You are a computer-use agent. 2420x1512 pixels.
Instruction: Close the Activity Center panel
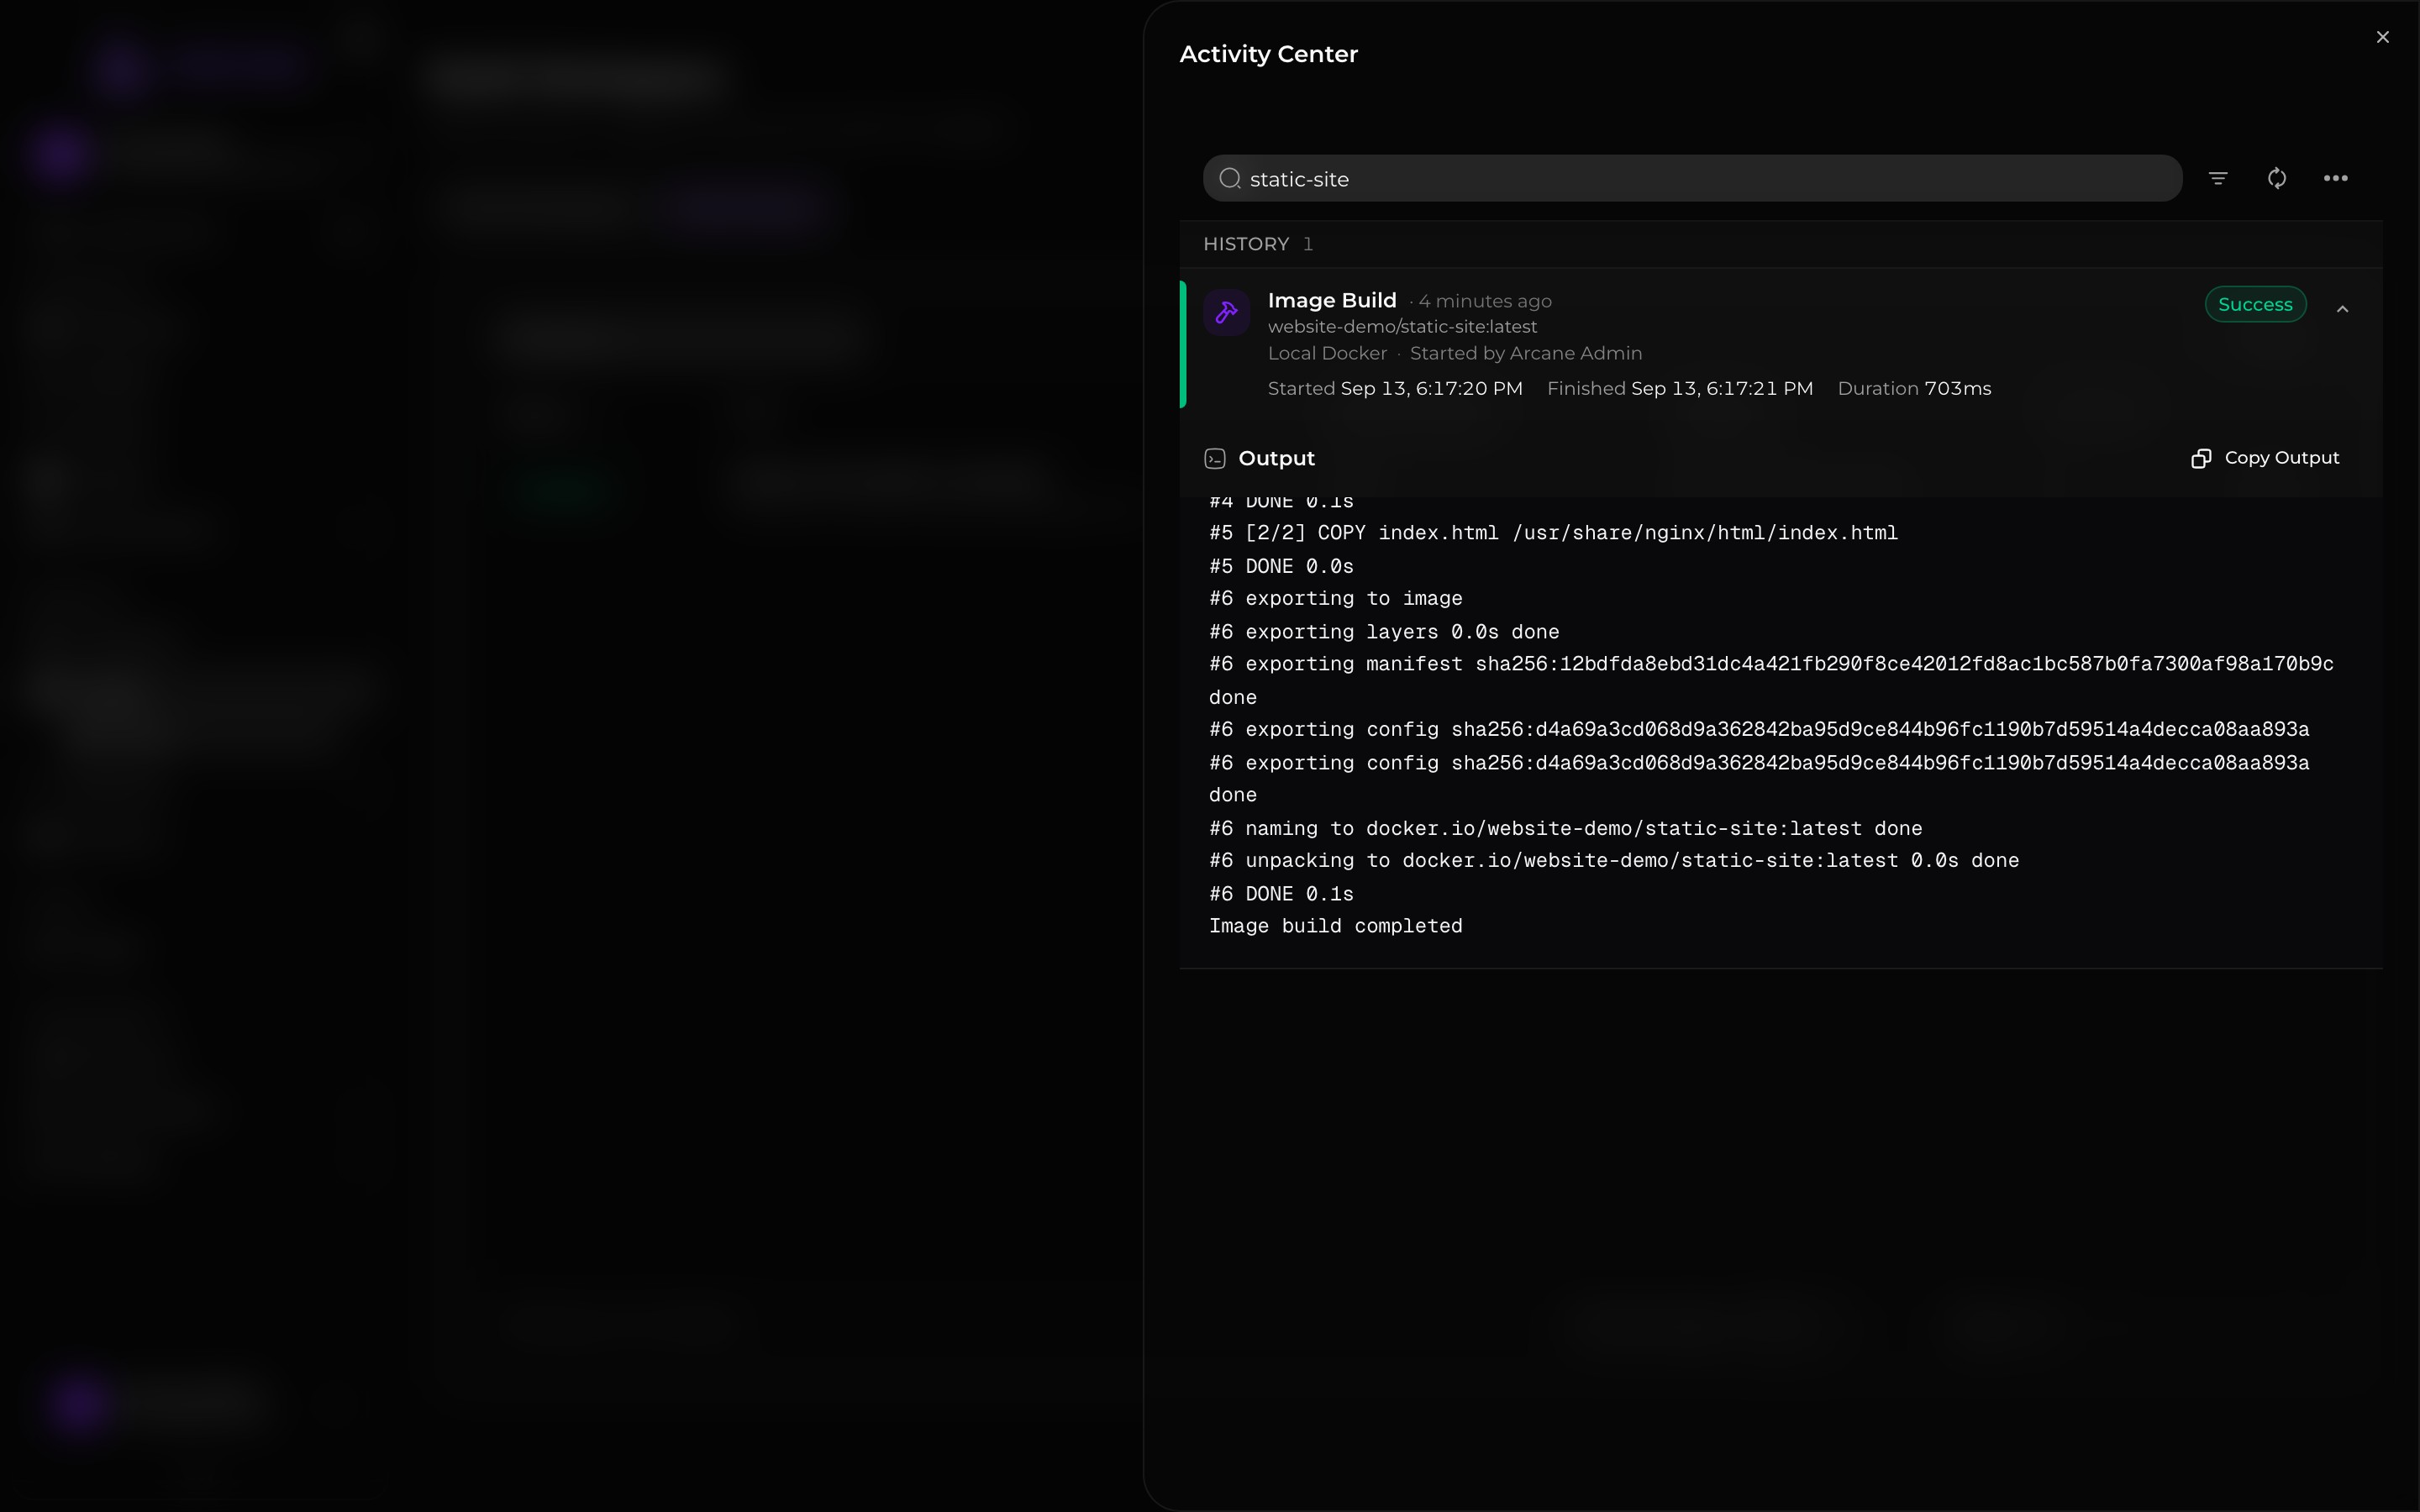(2382, 37)
